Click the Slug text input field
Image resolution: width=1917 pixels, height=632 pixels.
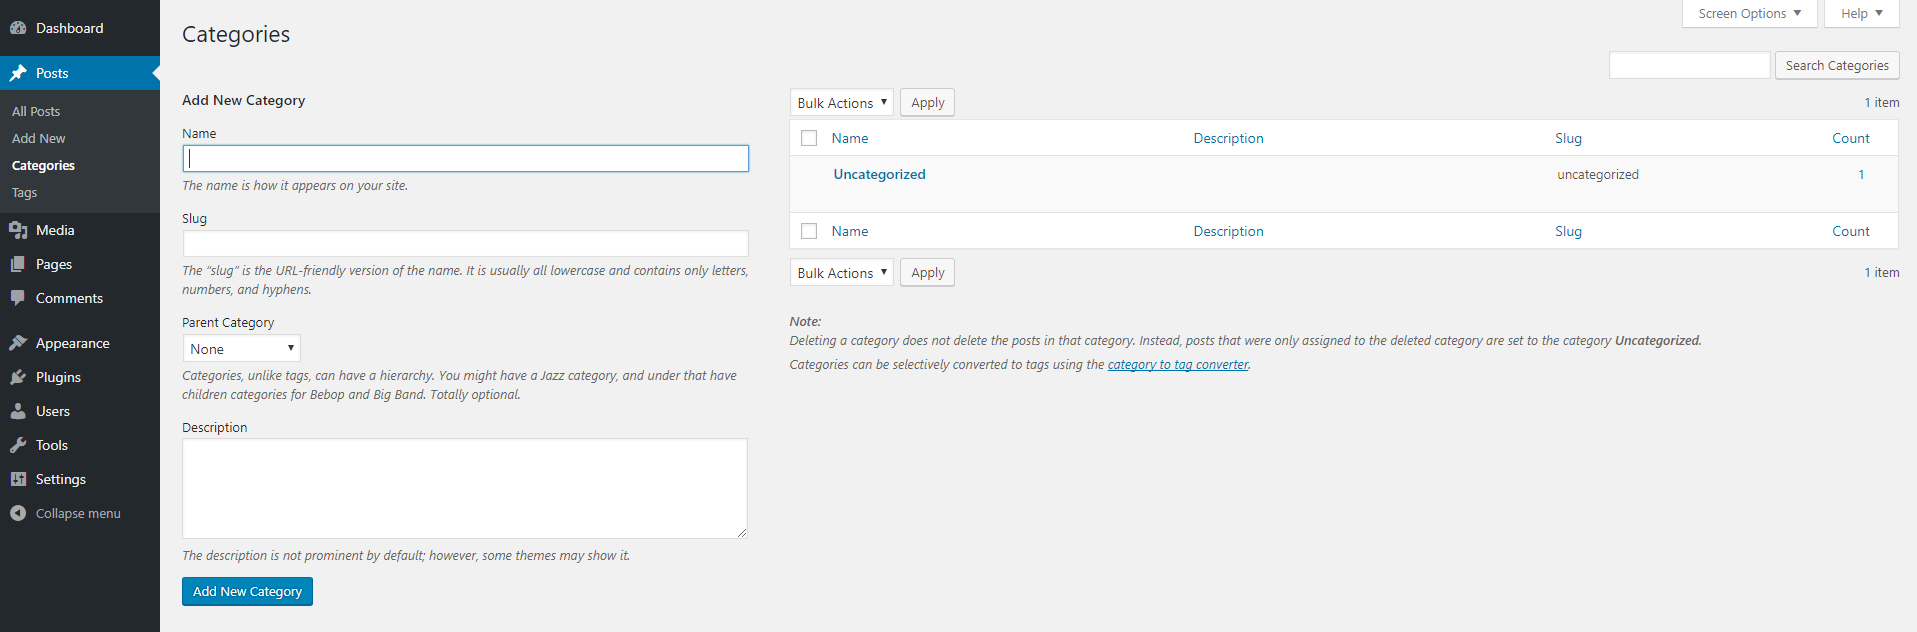pos(465,244)
